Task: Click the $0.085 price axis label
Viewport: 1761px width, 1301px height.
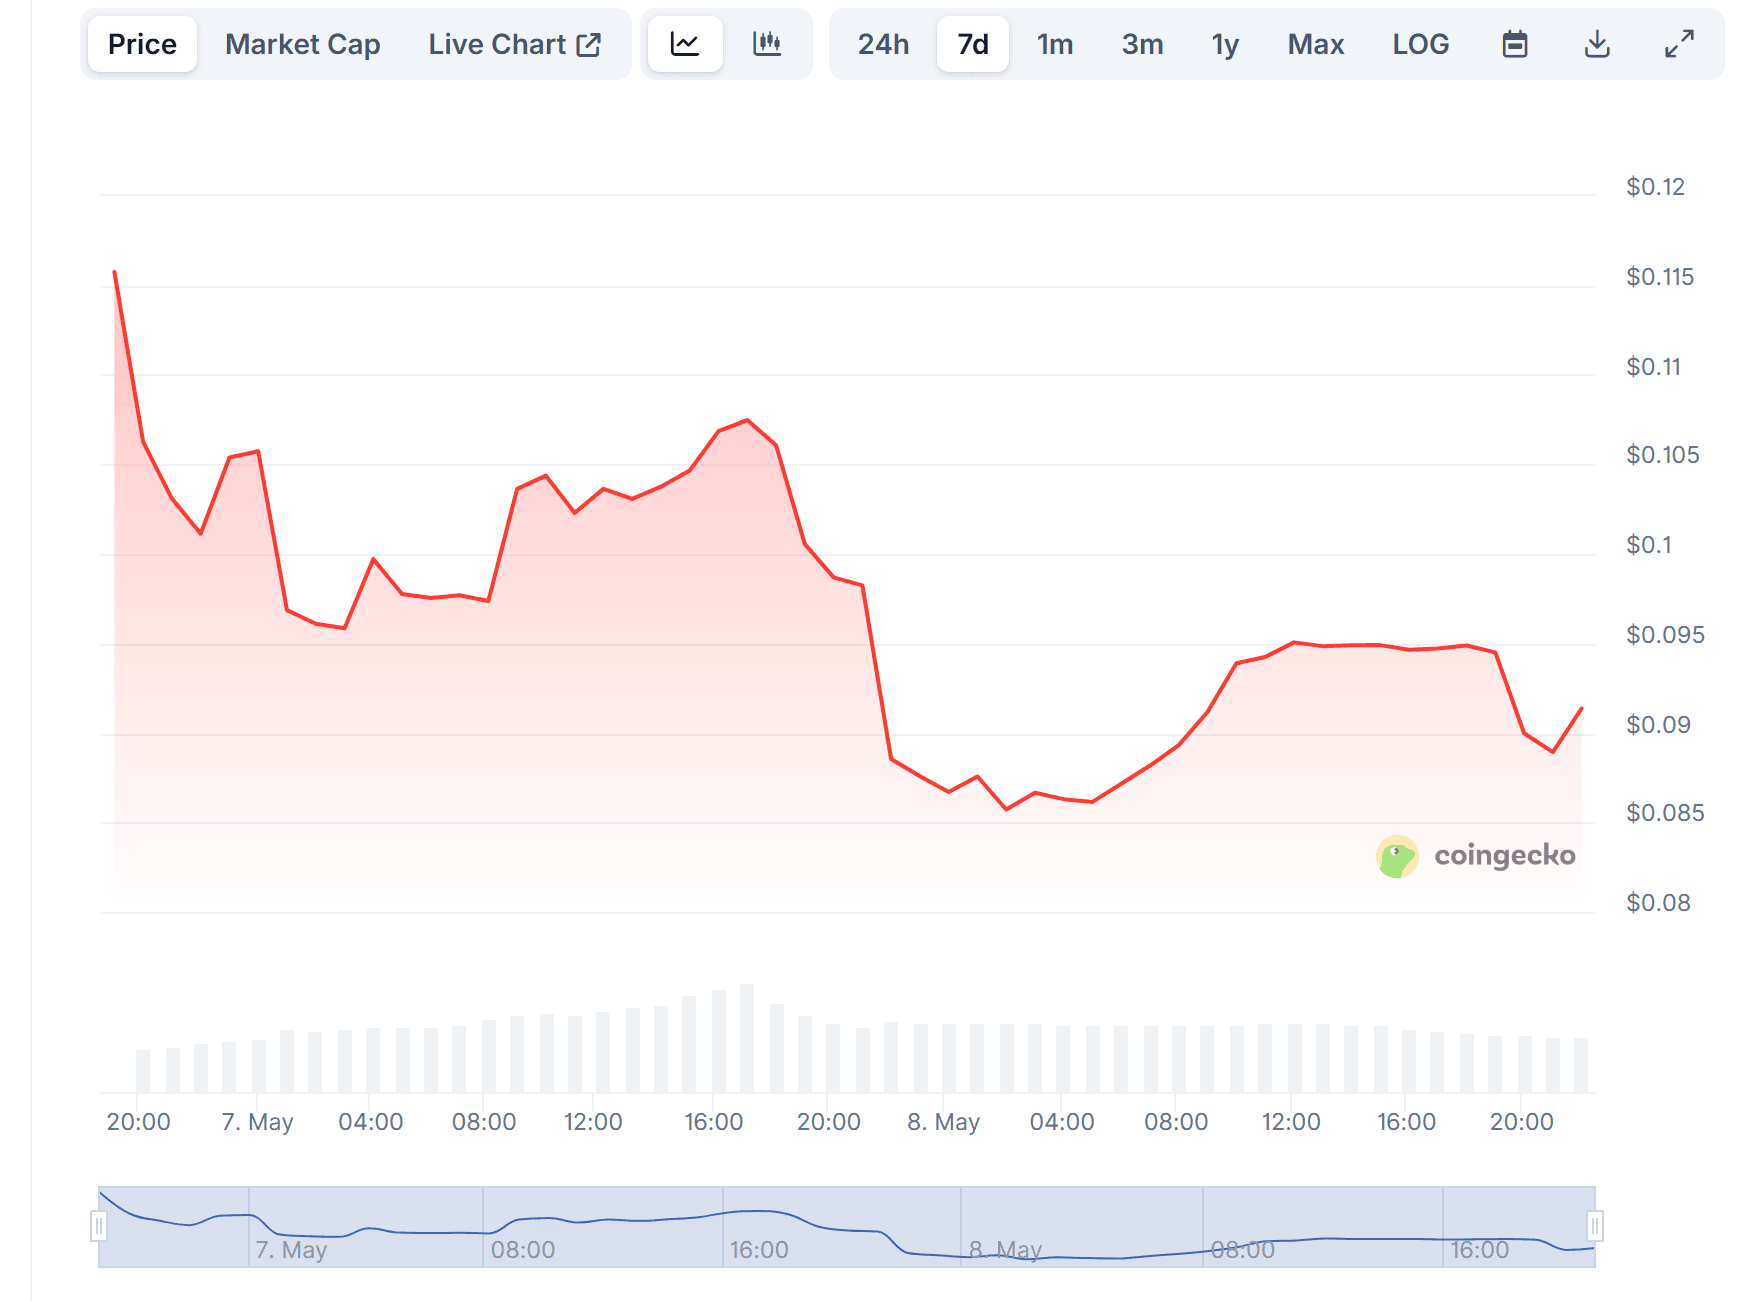Action: [x=1665, y=813]
